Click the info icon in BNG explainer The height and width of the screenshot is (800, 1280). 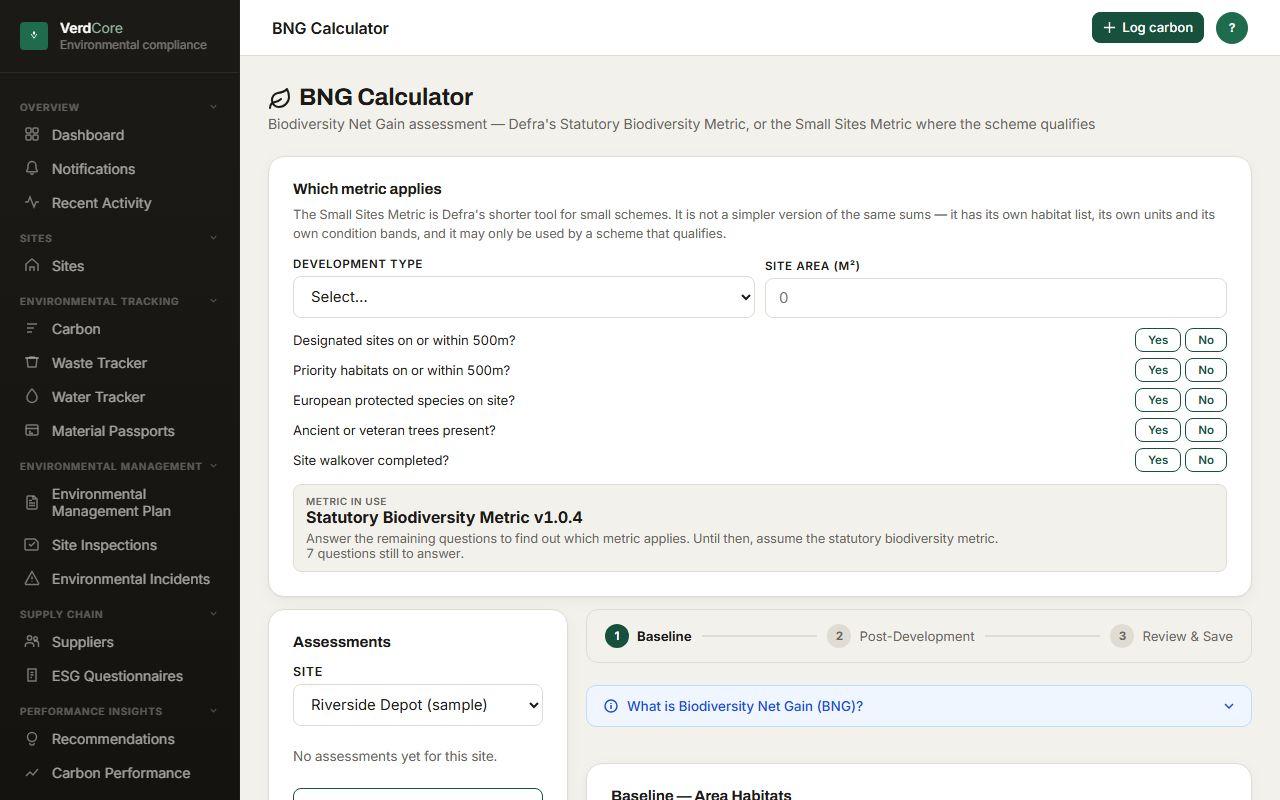click(611, 706)
